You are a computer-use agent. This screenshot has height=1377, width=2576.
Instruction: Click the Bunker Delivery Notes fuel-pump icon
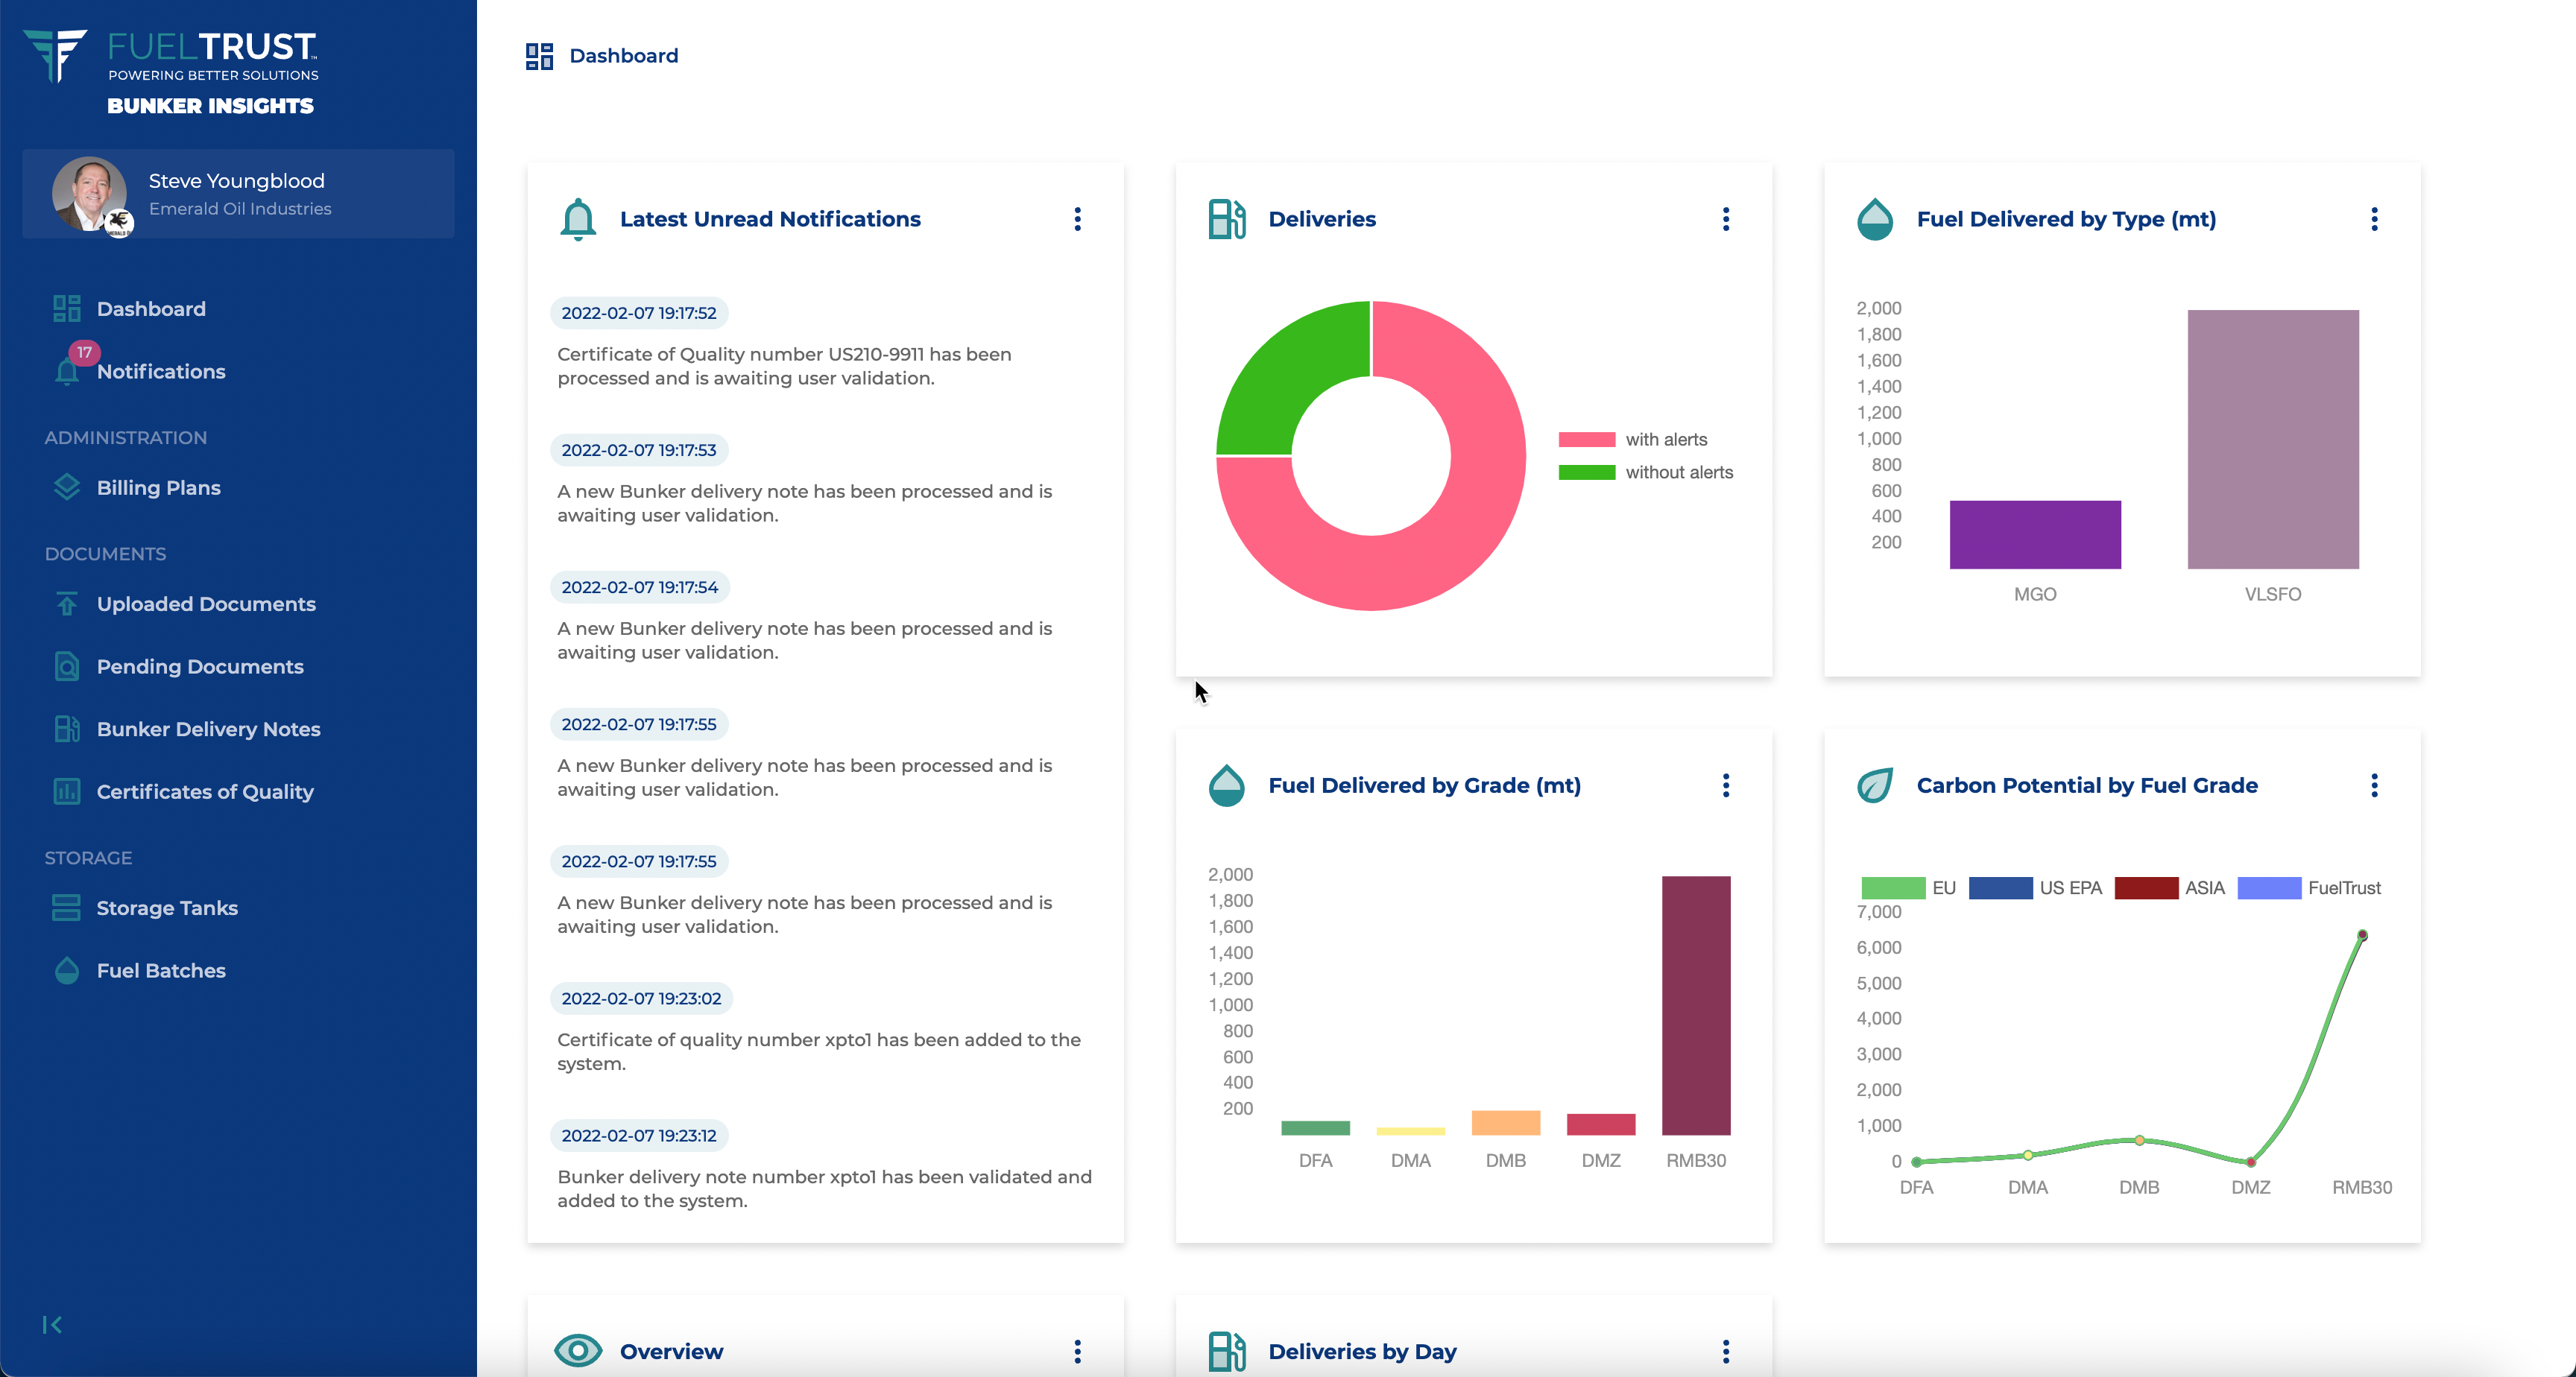[67, 729]
